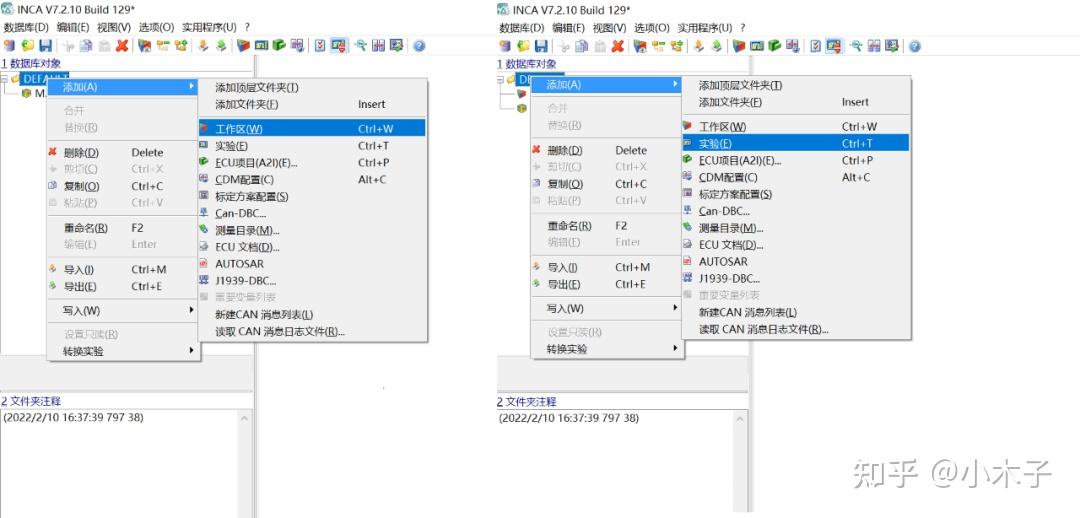The image size is (1080, 518).
Task: Select Can-DBC... in right window submenu
Action: tap(796, 211)
